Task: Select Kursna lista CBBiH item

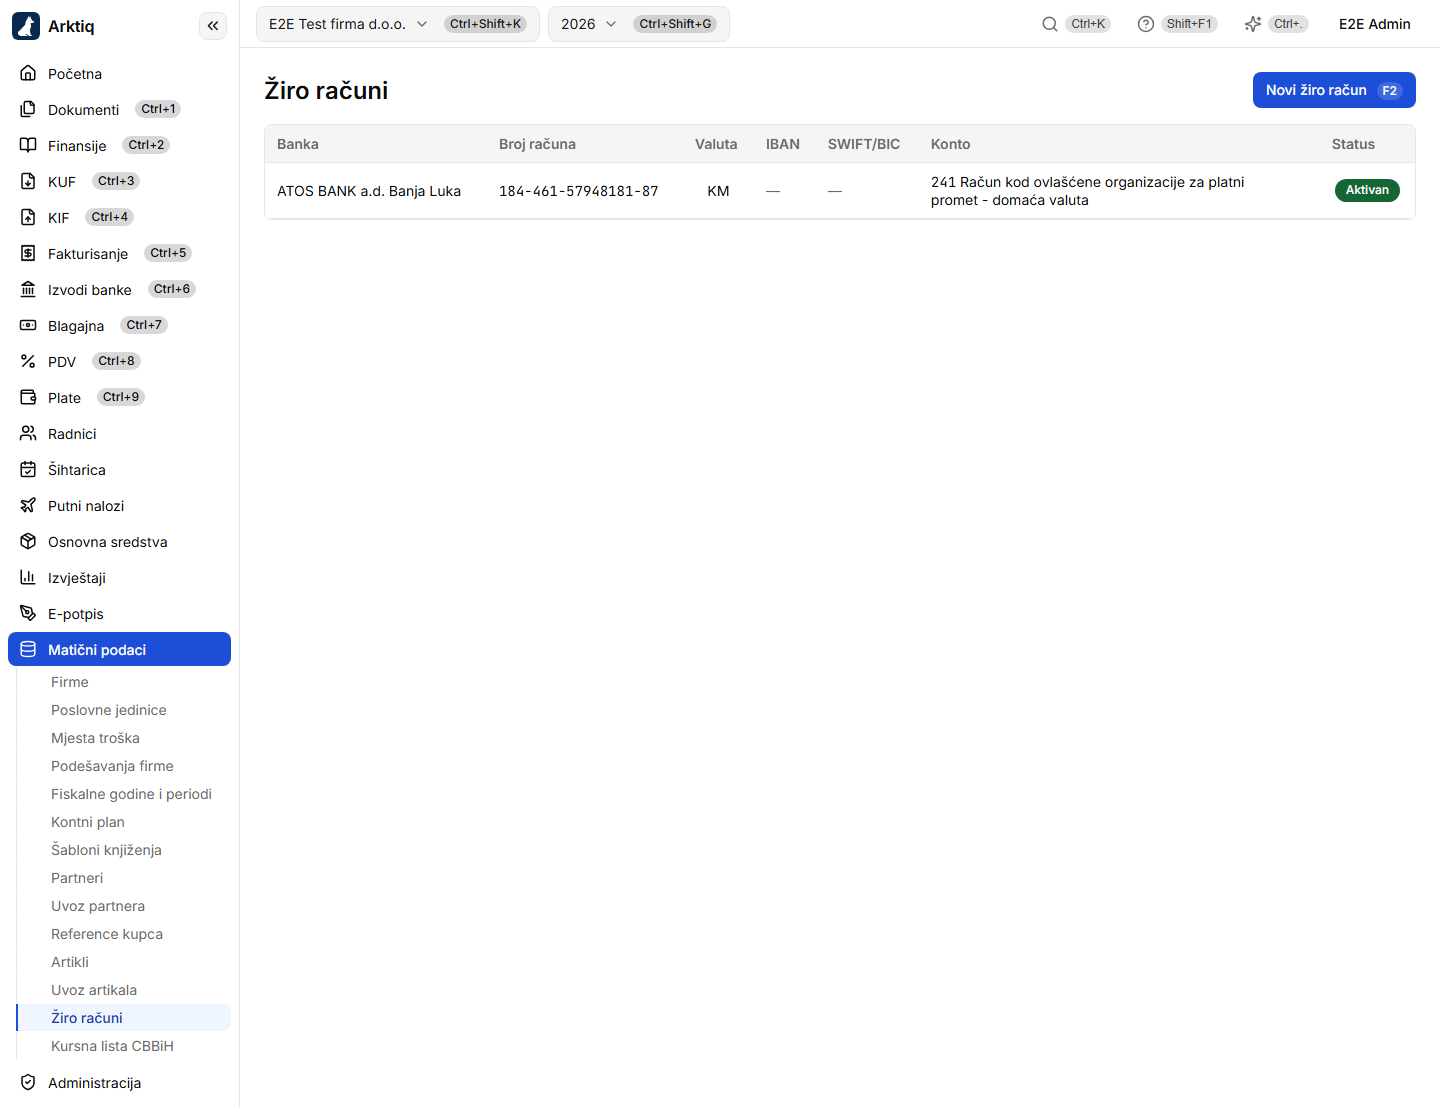Action: pyautogui.click(x=112, y=1046)
